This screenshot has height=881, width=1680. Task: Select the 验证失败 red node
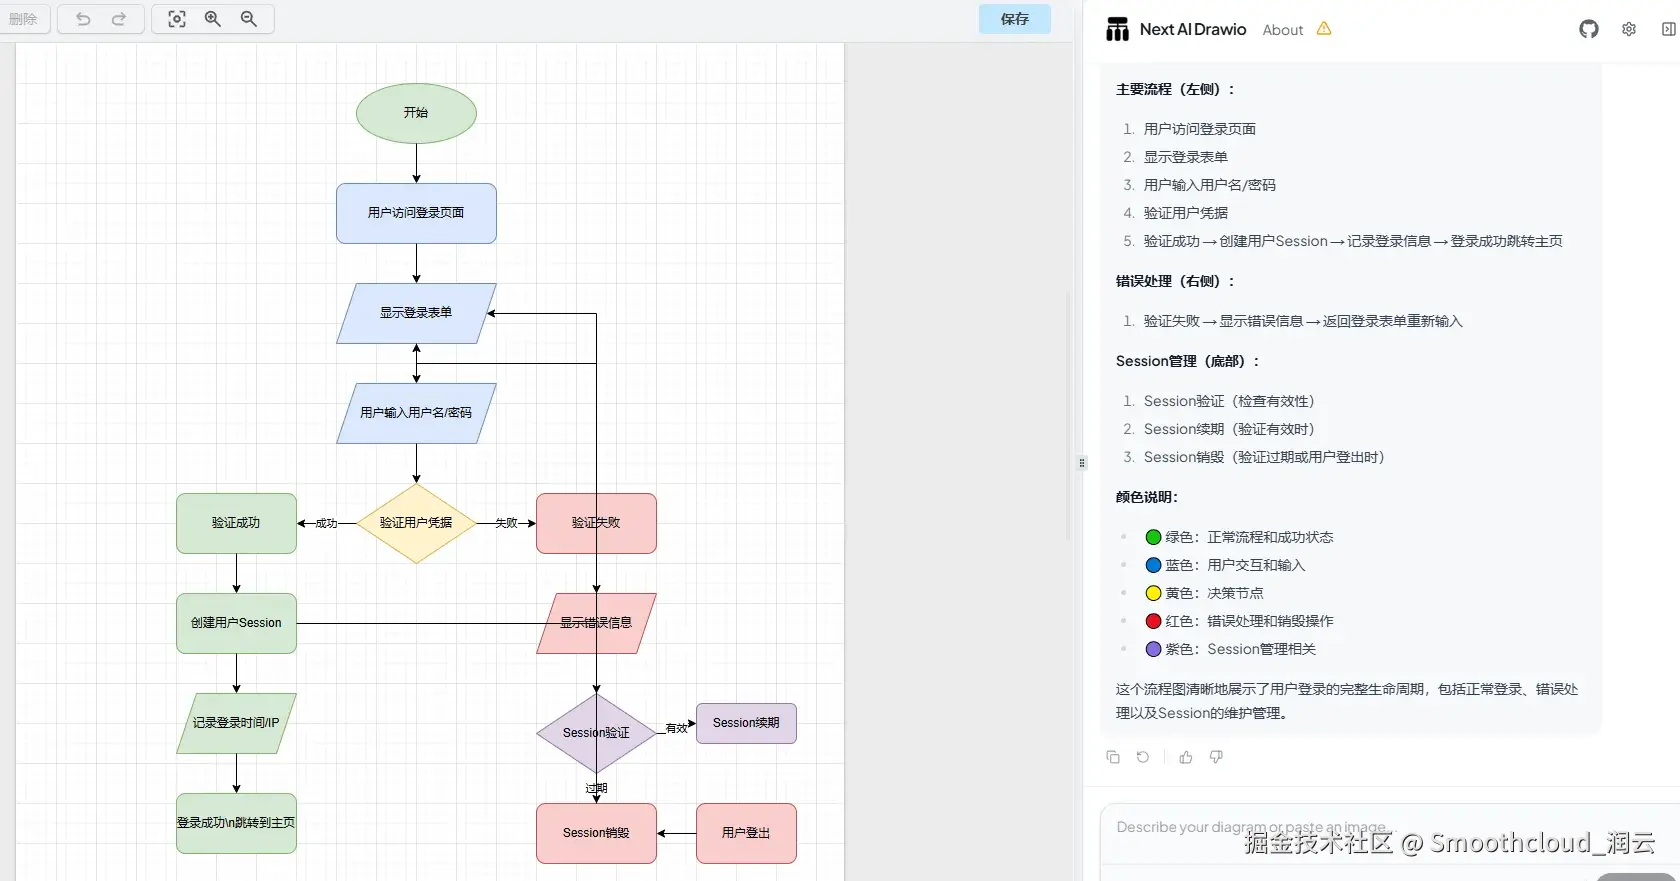(596, 523)
